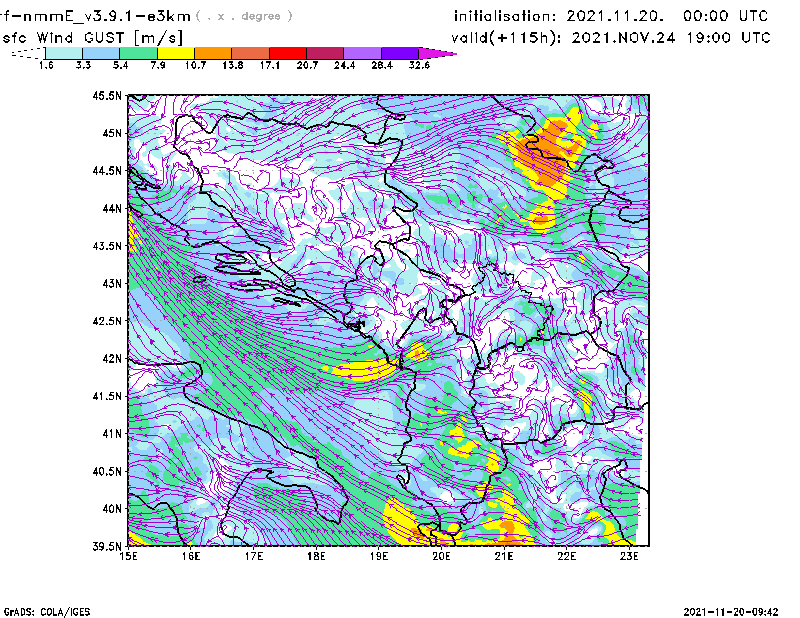Click latitude label 45.5N
This screenshot has height=618, width=800.
tap(108, 95)
